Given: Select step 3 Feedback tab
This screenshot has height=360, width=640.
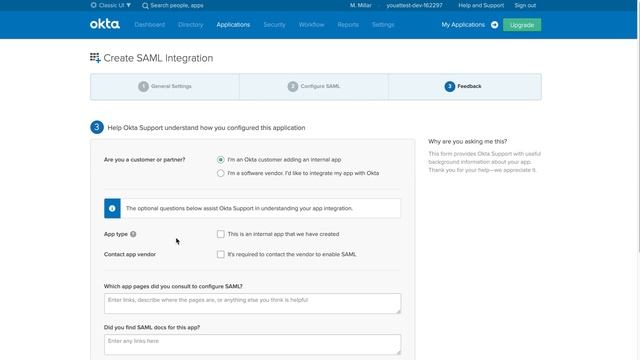Looking at the screenshot, I should coord(464,87).
